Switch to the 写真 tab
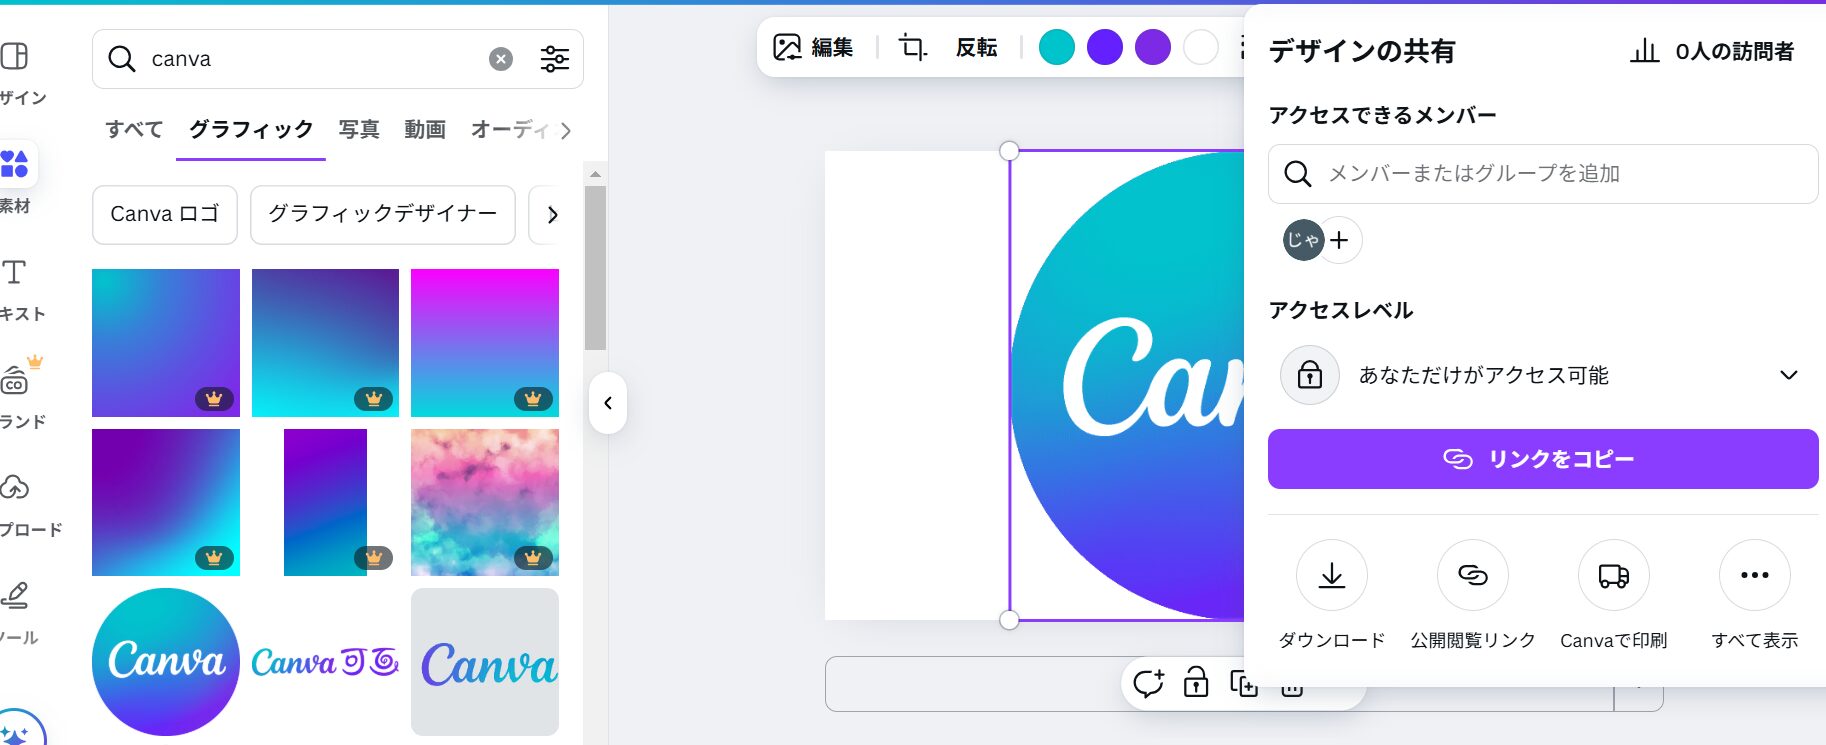The image size is (1826, 745). (359, 129)
